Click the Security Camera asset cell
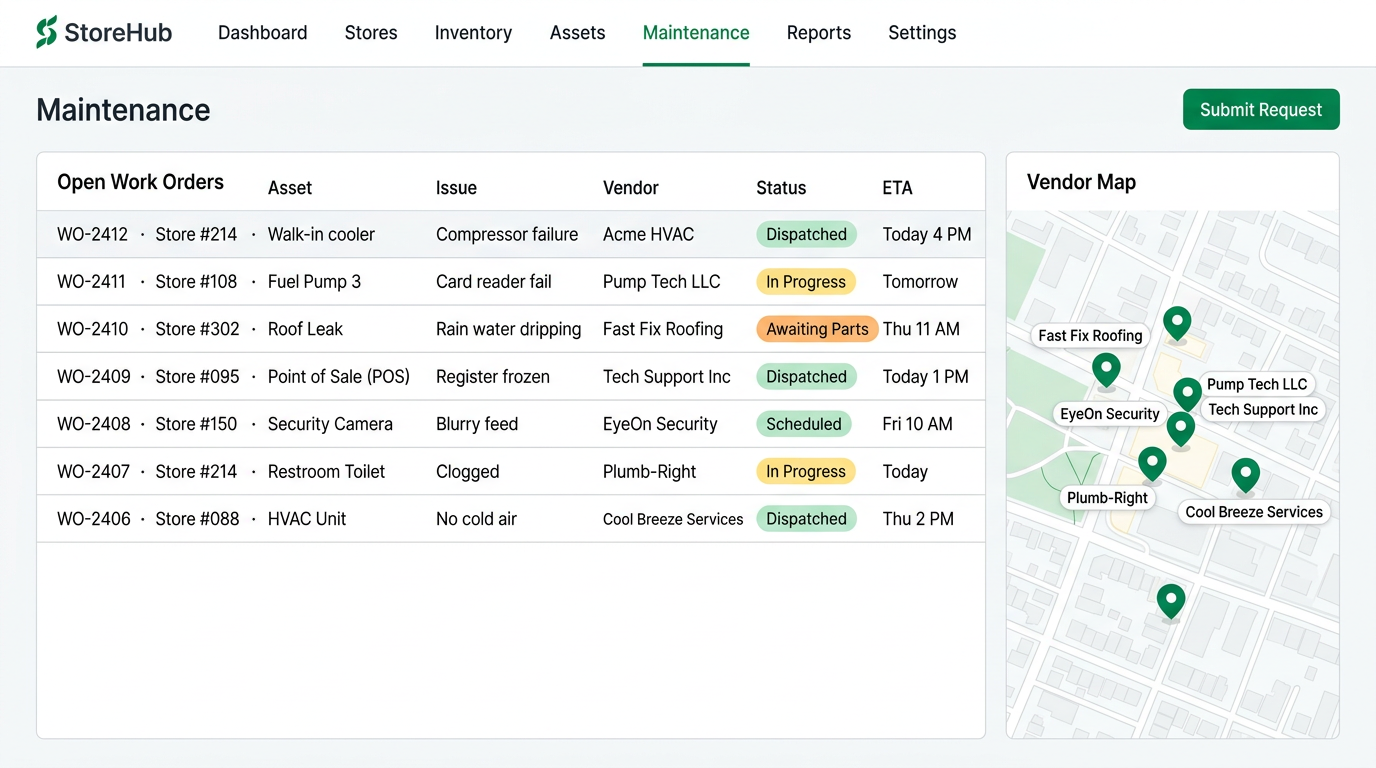 point(330,424)
